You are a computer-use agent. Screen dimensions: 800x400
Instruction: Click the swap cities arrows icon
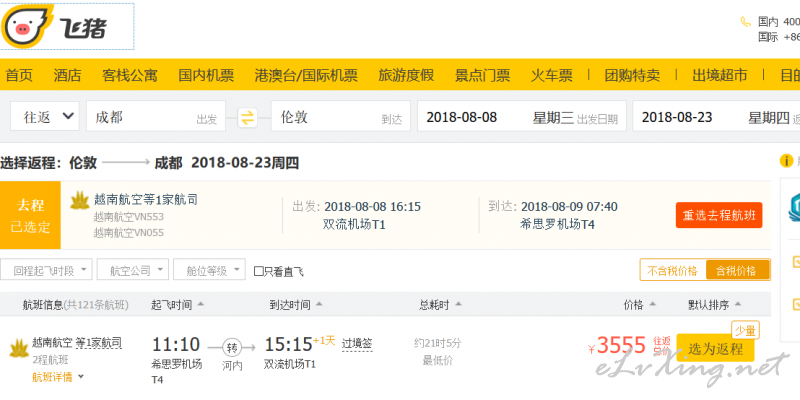pos(247,117)
